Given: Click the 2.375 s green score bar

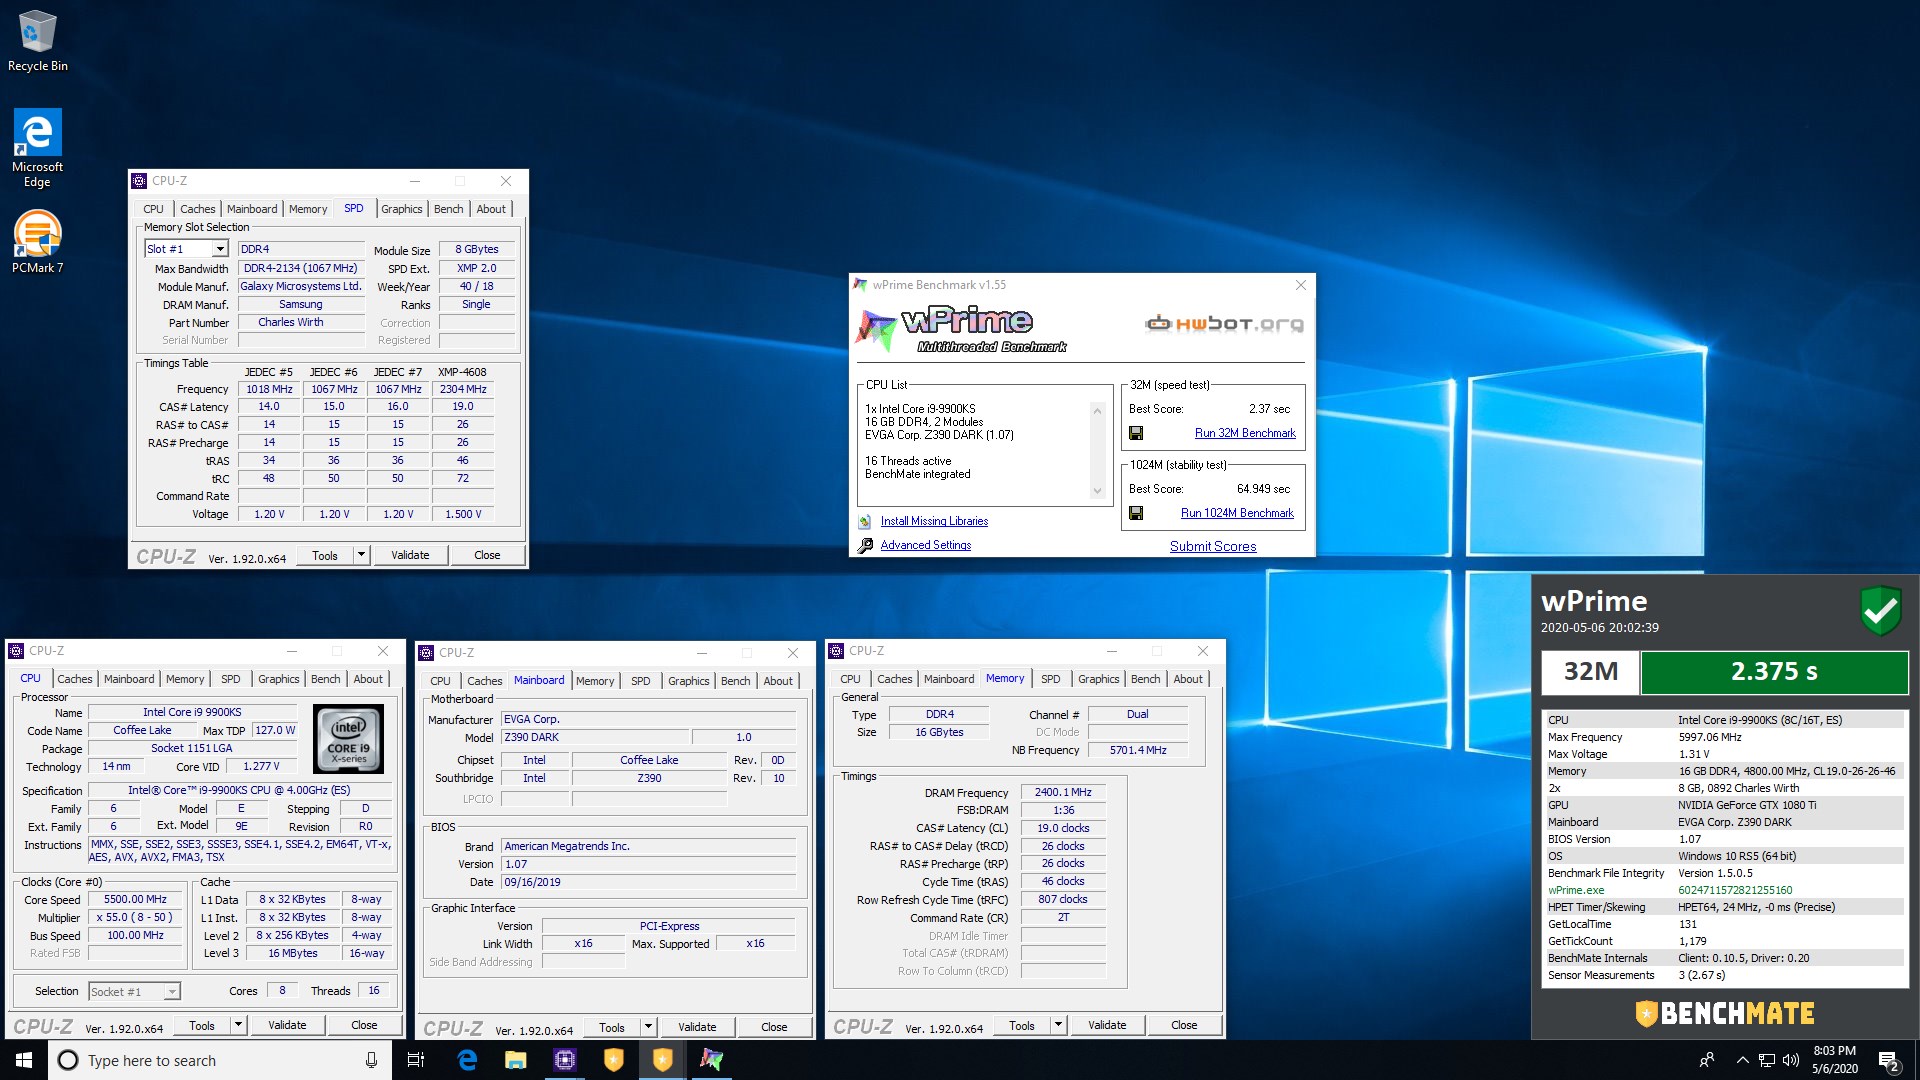Looking at the screenshot, I should [1774, 671].
